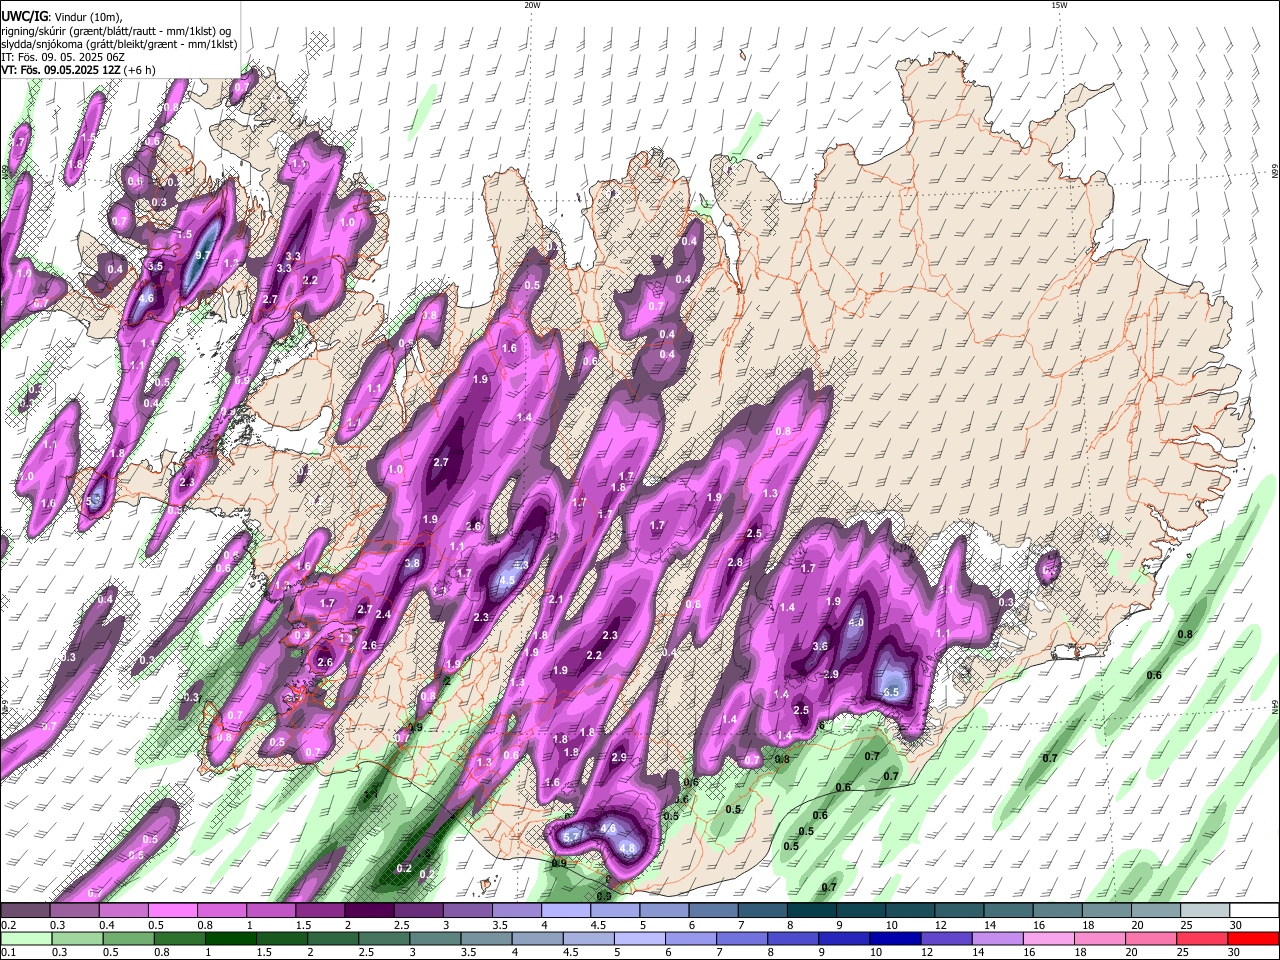This screenshot has width=1280, height=960.
Task: Pick the deep navy swatch between 10 and 12, lower legend
Action: click(x=893, y=938)
